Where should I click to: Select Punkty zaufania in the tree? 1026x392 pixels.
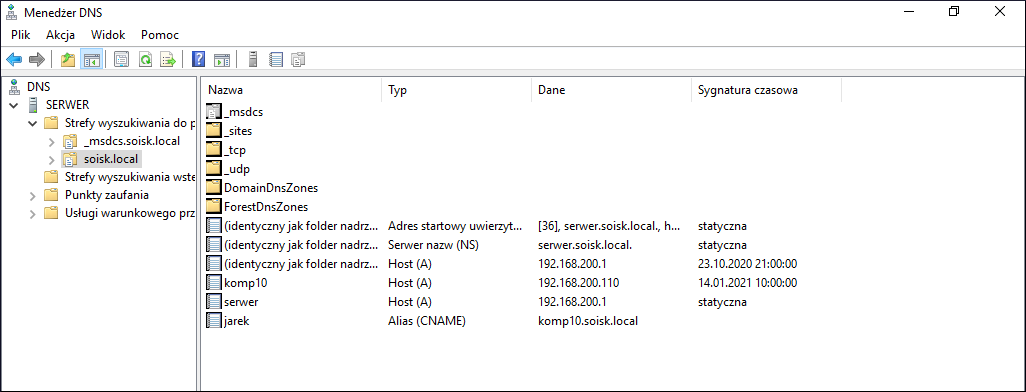(x=107, y=195)
